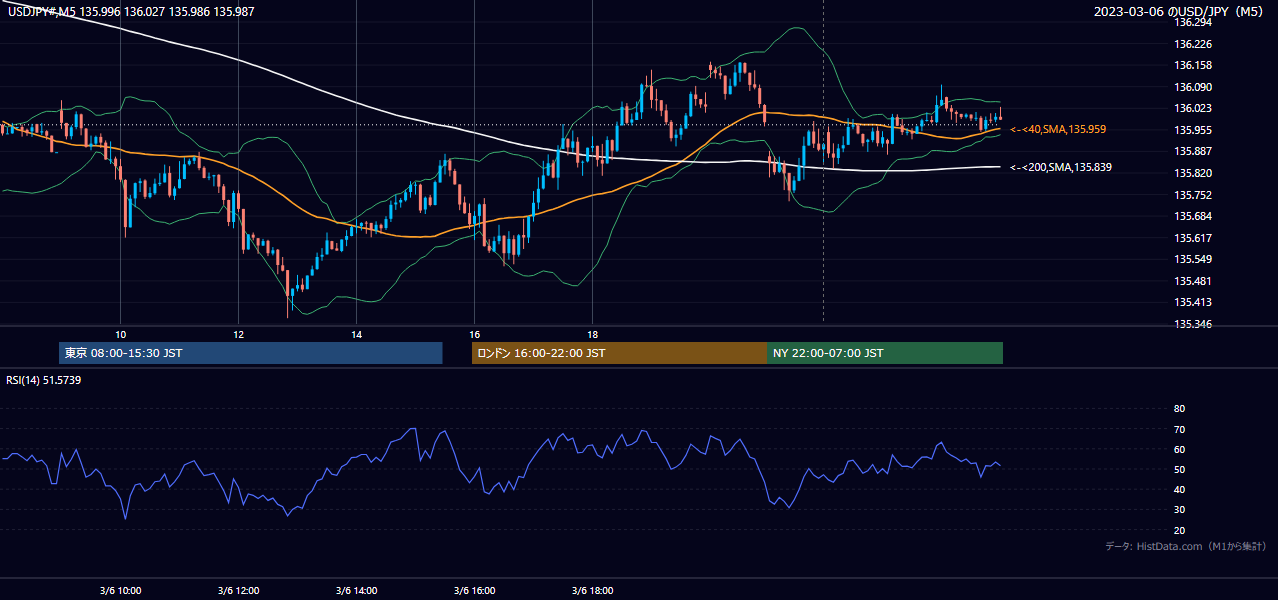
Task: Click the RSI 60 level label
Action: tap(1179, 449)
